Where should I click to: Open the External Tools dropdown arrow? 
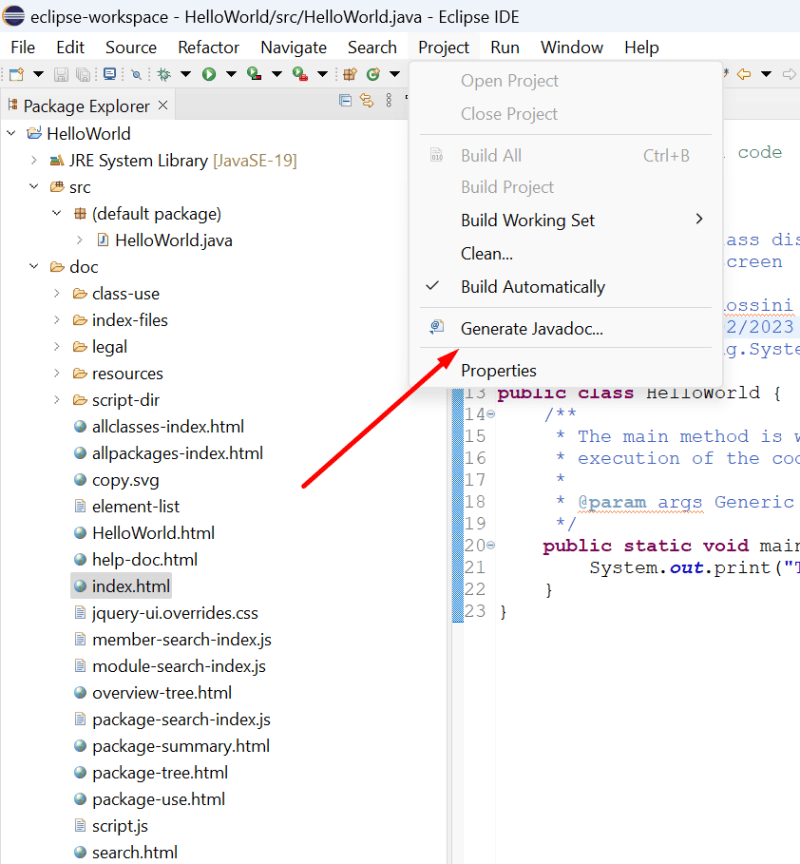tap(322, 74)
